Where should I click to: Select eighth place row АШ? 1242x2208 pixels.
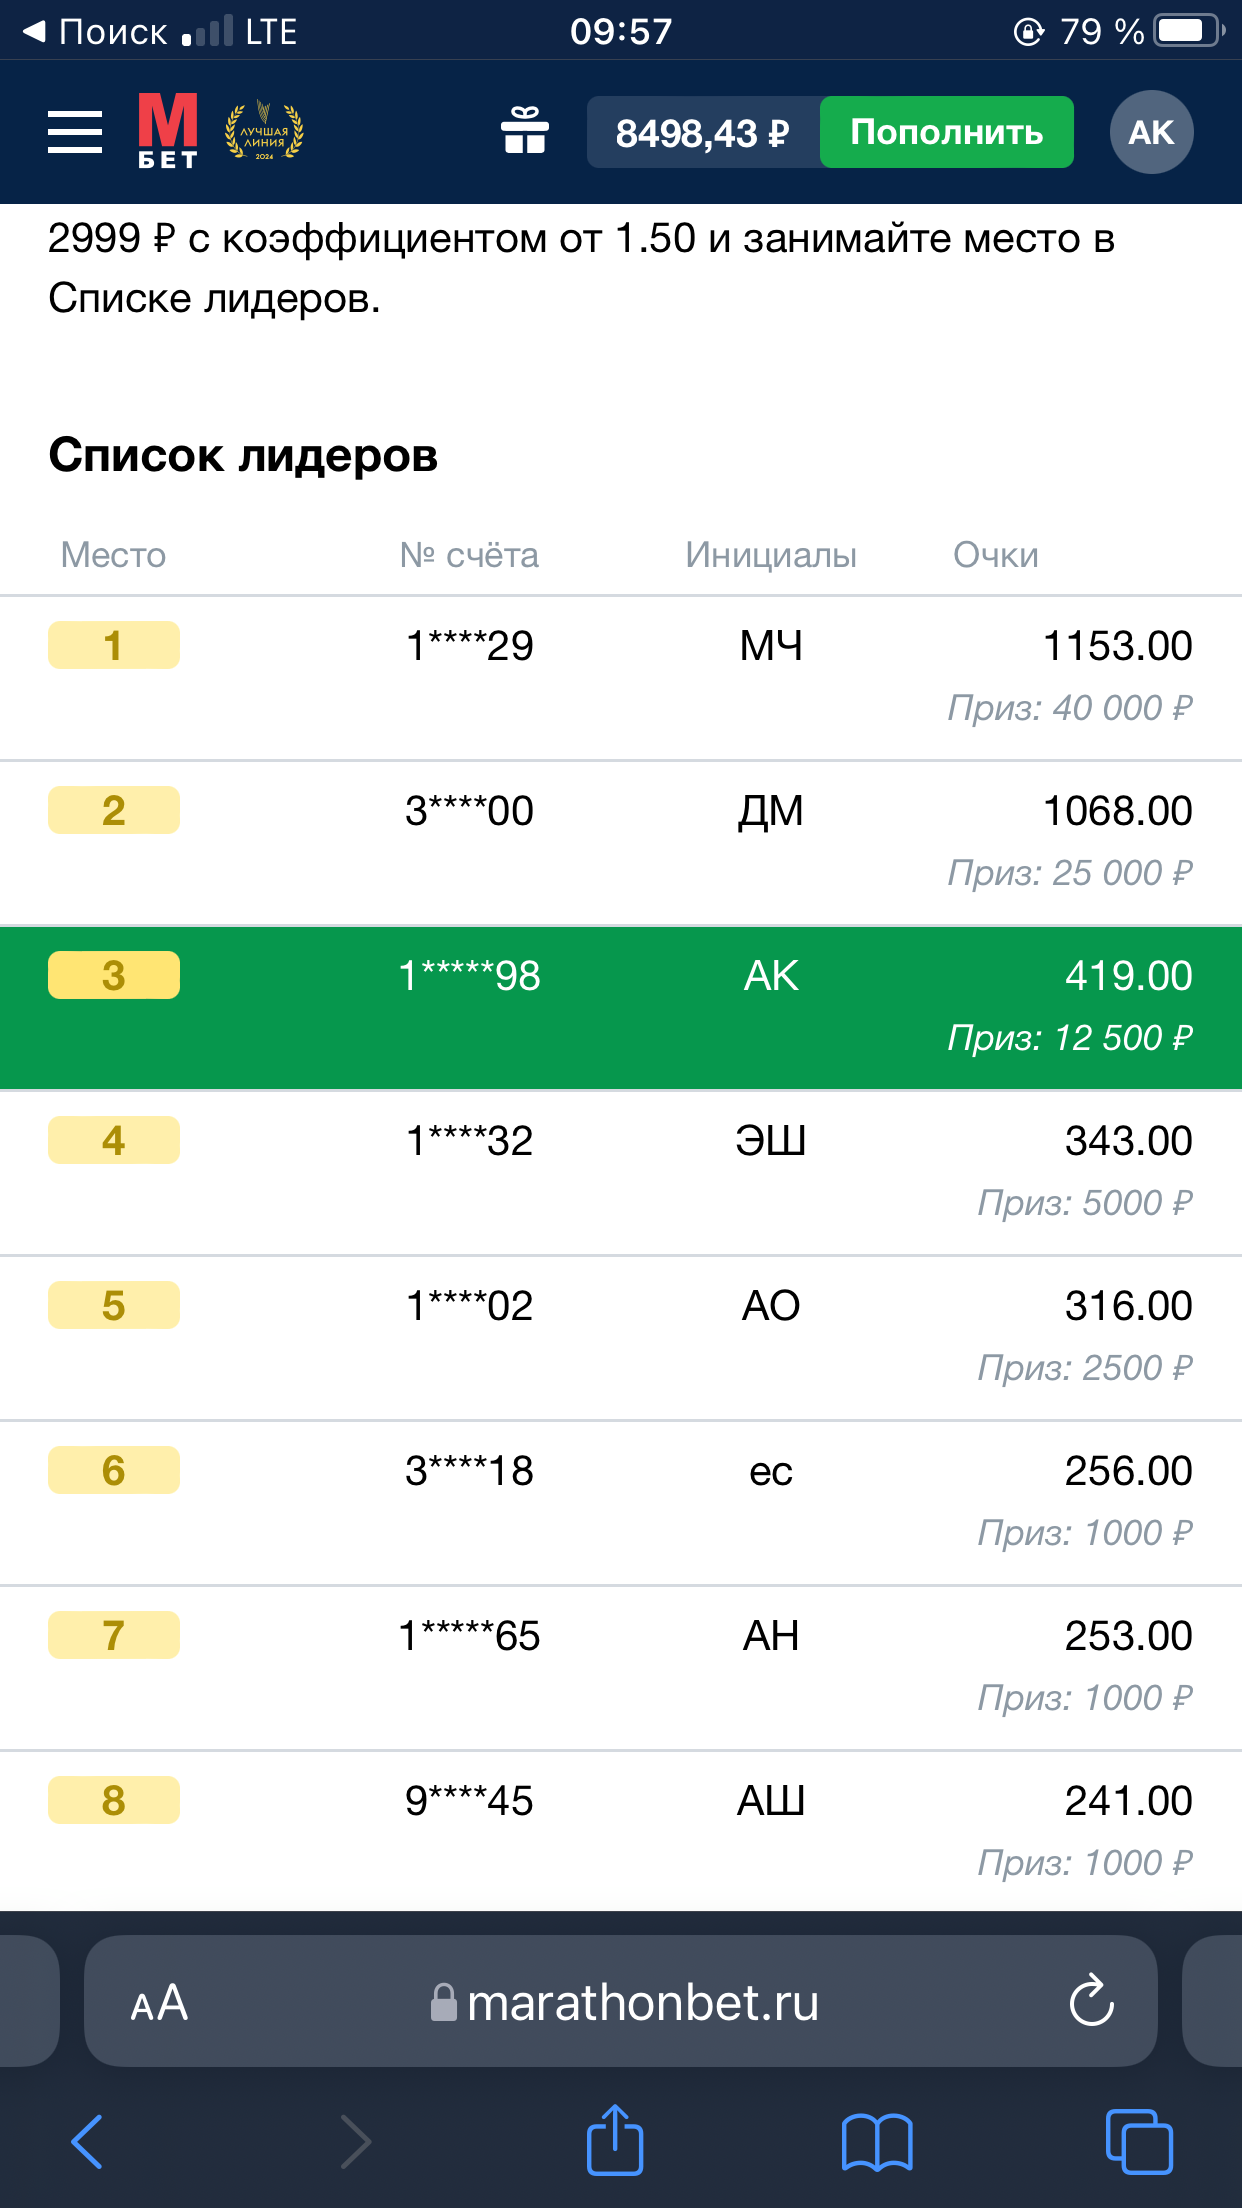[x=621, y=1830]
